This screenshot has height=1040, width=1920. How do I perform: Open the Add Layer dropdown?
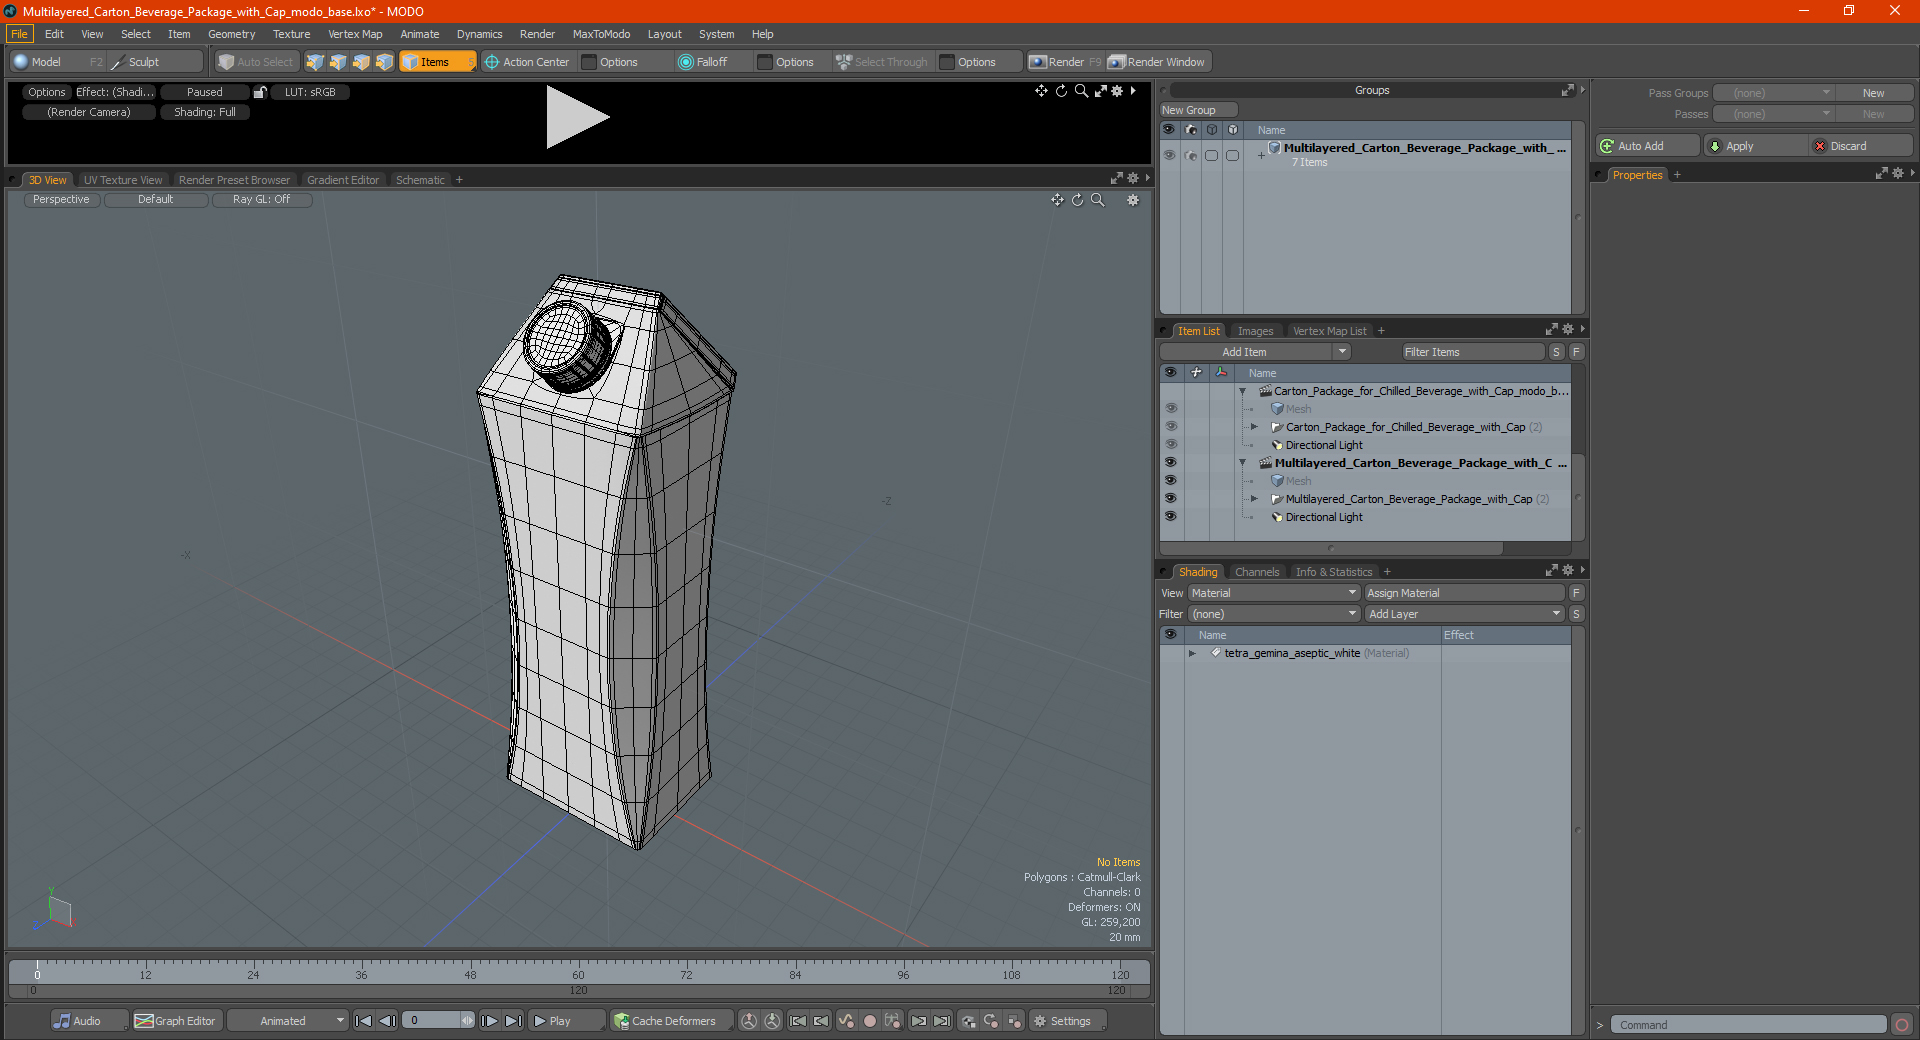(1465, 614)
